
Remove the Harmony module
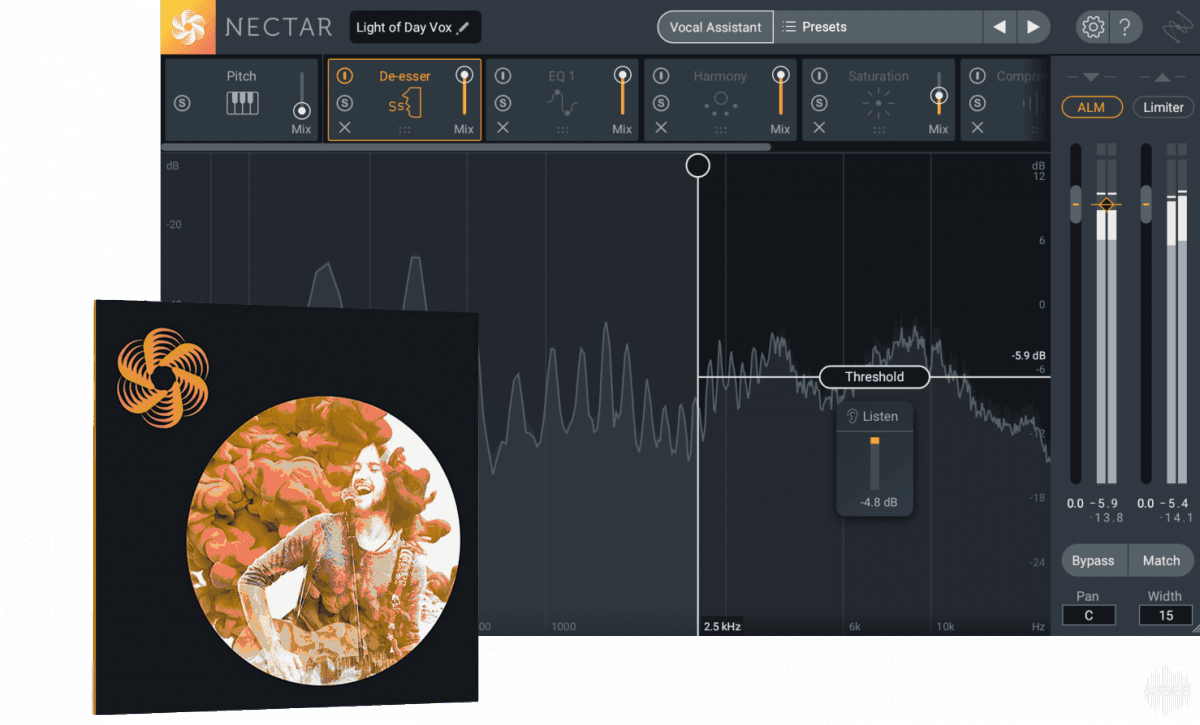click(661, 127)
